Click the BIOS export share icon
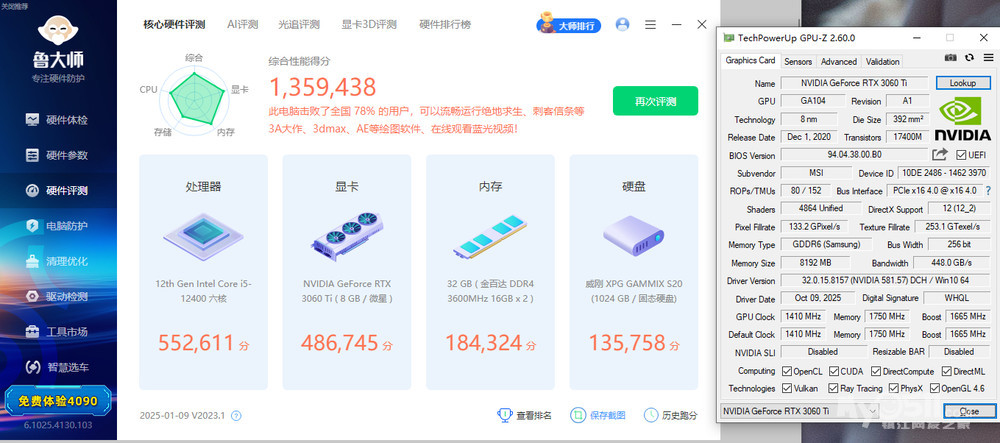Viewport: 1000px width, 443px height. pyautogui.click(x=939, y=155)
